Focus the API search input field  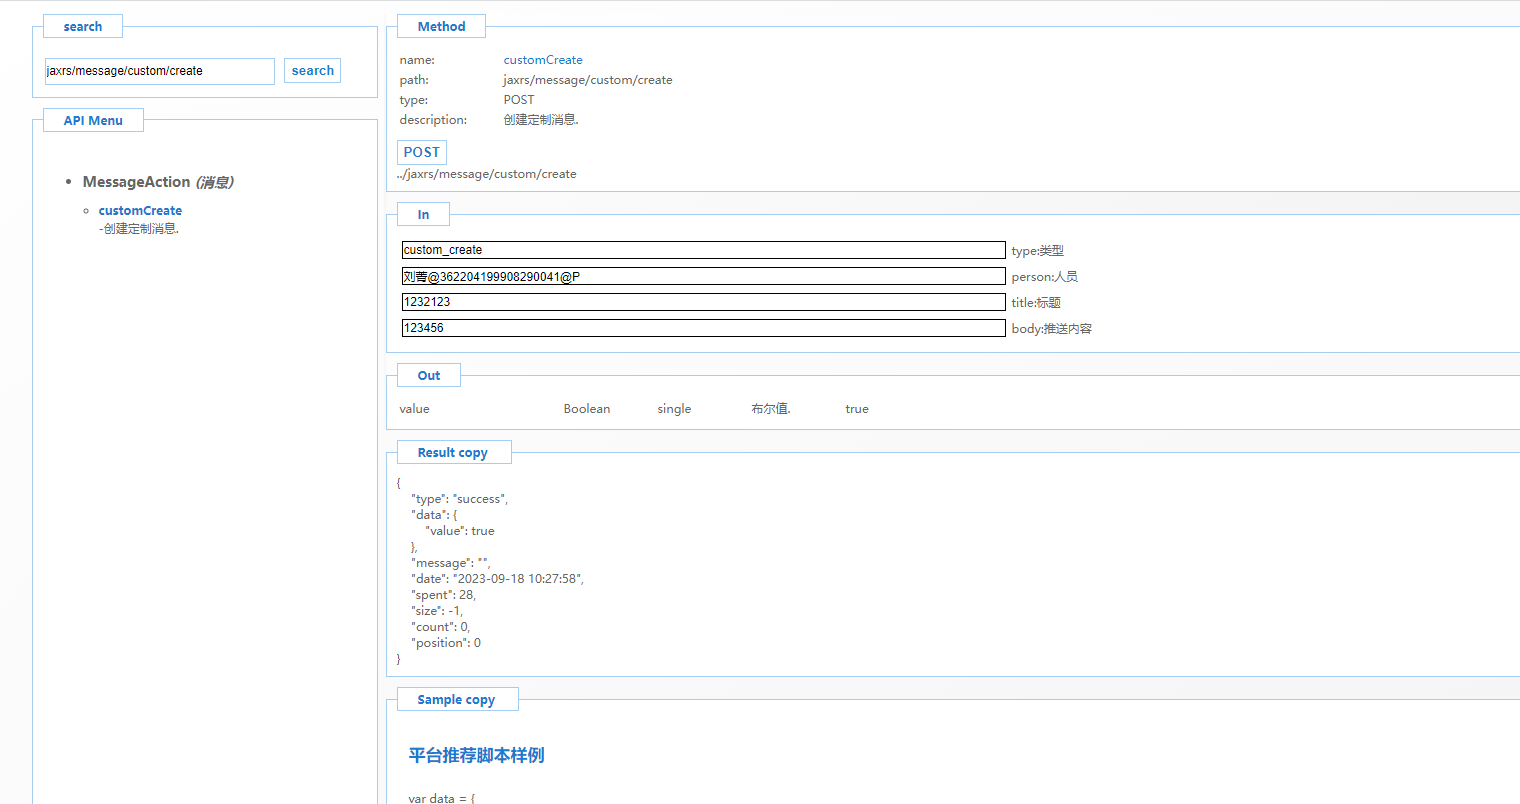159,71
